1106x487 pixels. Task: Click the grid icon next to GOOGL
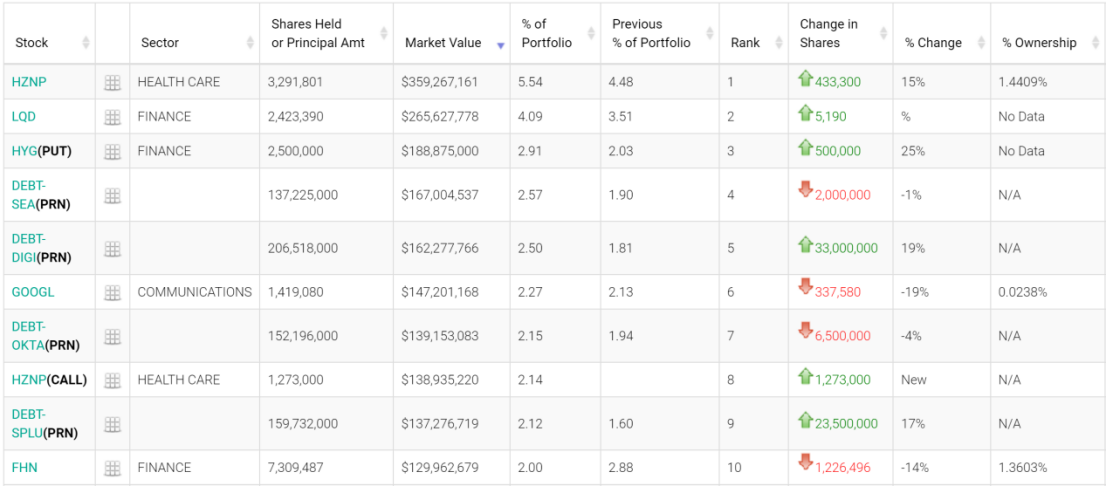112,293
